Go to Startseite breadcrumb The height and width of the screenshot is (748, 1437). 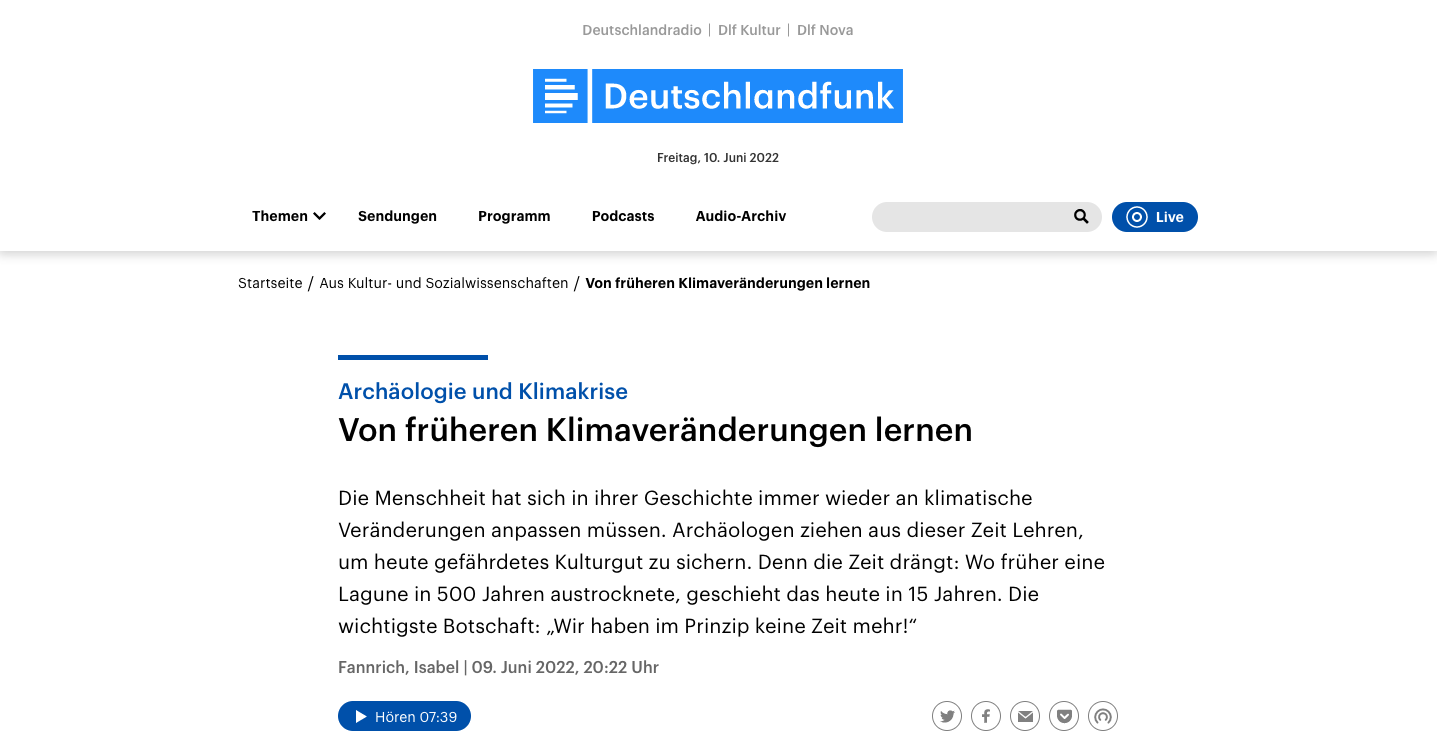point(270,283)
